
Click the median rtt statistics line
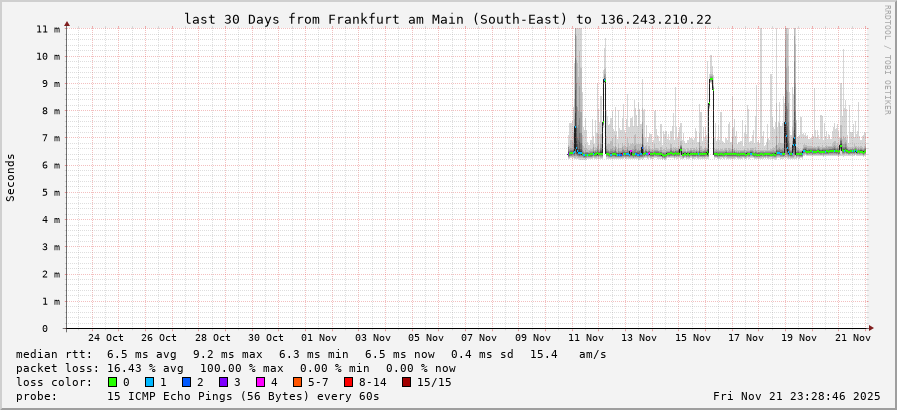[x=311, y=354]
